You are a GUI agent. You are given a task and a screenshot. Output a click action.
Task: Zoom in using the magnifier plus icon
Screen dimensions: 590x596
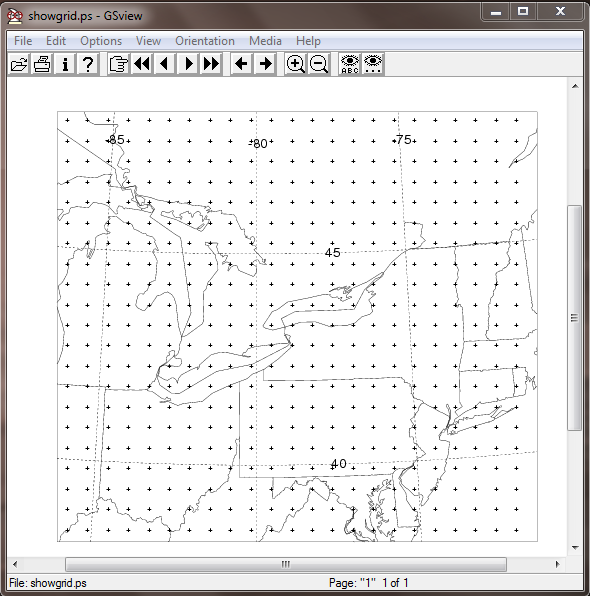[x=295, y=64]
